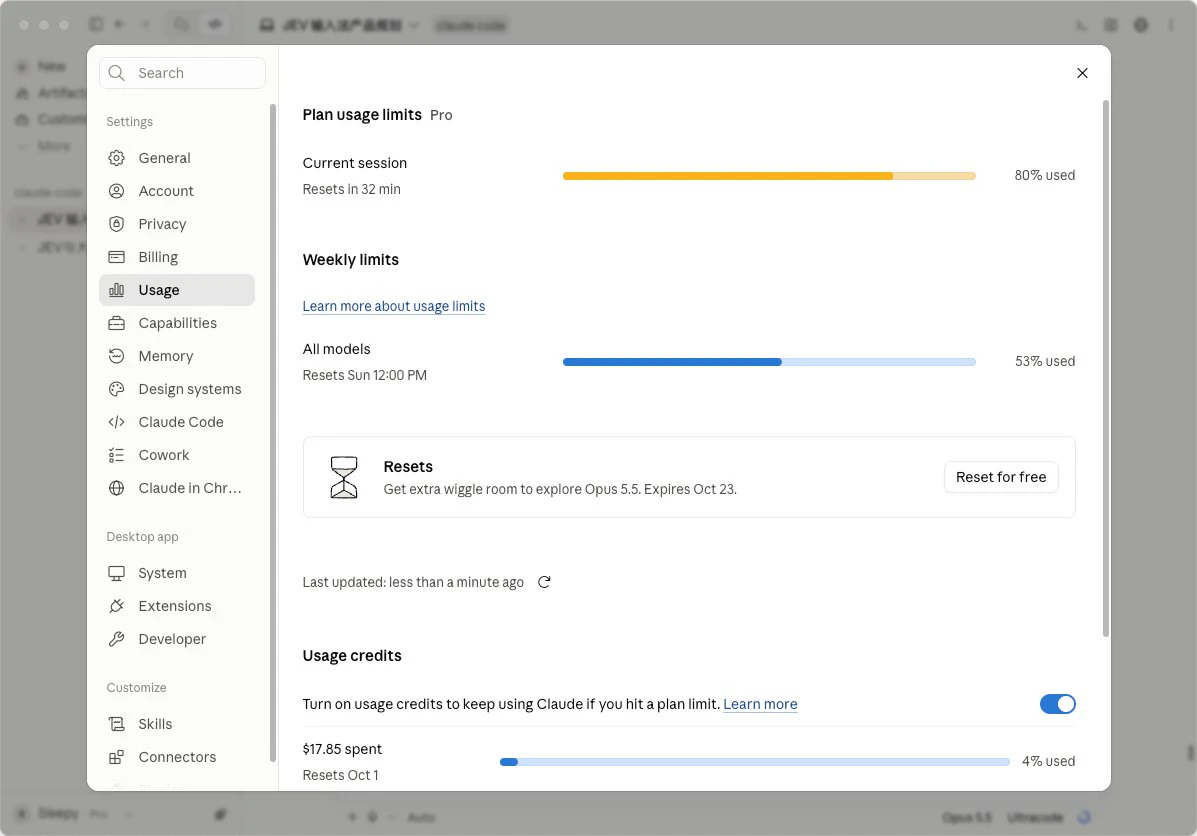Viewport: 1197px width, 836px height.
Task: Click the Account person icon
Action: [x=116, y=191]
